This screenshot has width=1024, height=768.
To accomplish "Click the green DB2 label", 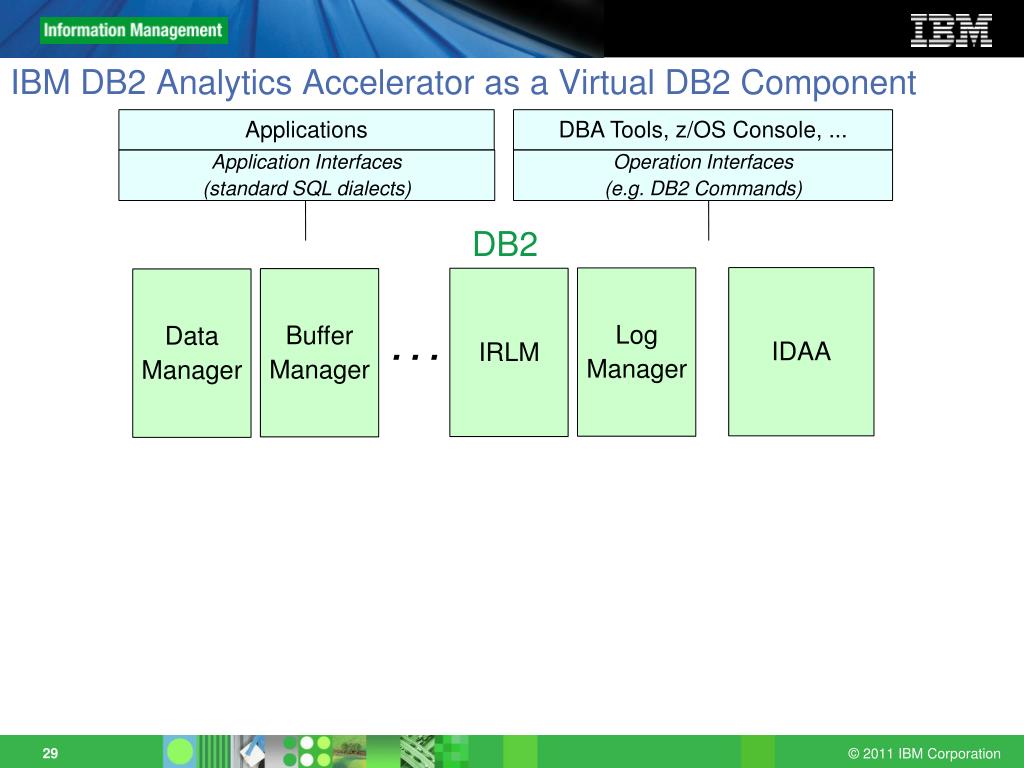I will 505,244.
